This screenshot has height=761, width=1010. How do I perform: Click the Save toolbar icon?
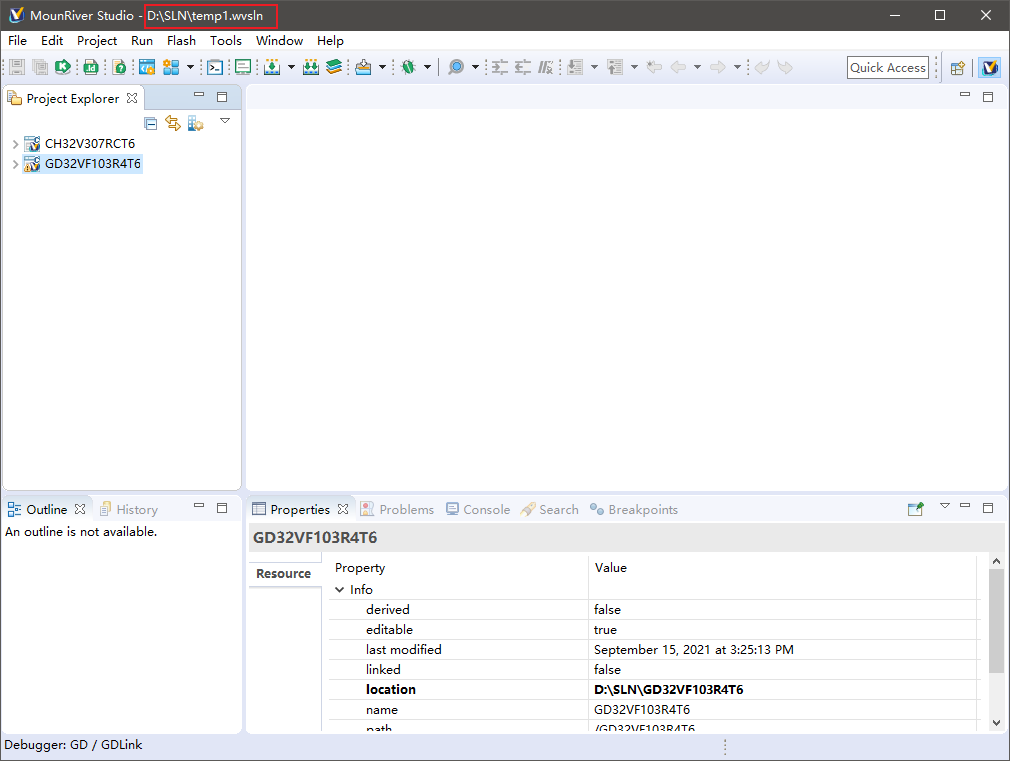(x=17, y=67)
